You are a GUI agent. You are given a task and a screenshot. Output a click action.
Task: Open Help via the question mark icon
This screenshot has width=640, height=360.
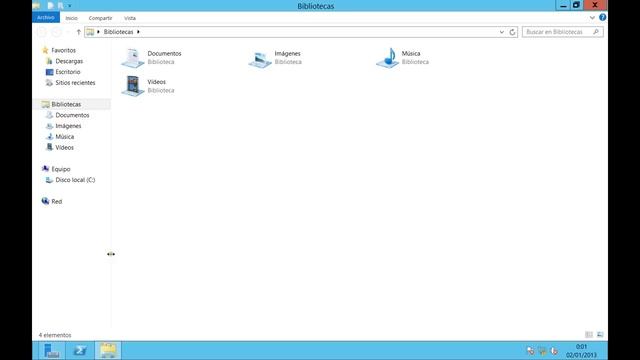602,17
